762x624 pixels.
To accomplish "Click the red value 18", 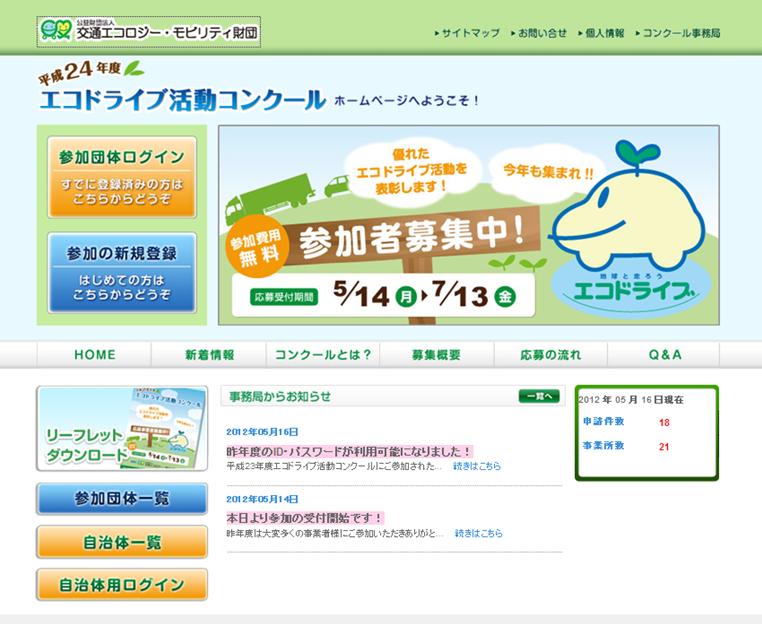I will 664,422.
